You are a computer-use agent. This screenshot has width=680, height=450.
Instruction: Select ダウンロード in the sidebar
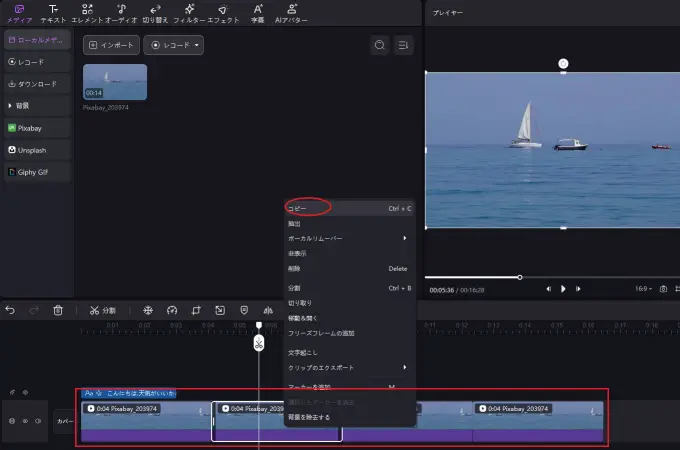(x=37, y=84)
